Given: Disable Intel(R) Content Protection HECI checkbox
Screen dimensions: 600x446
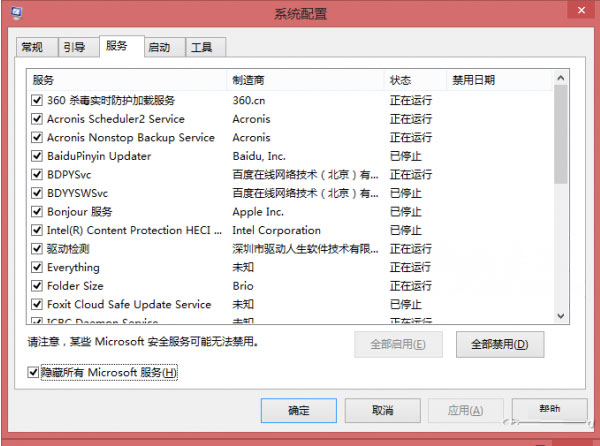Looking at the screenshot, I should pos(37,230).
